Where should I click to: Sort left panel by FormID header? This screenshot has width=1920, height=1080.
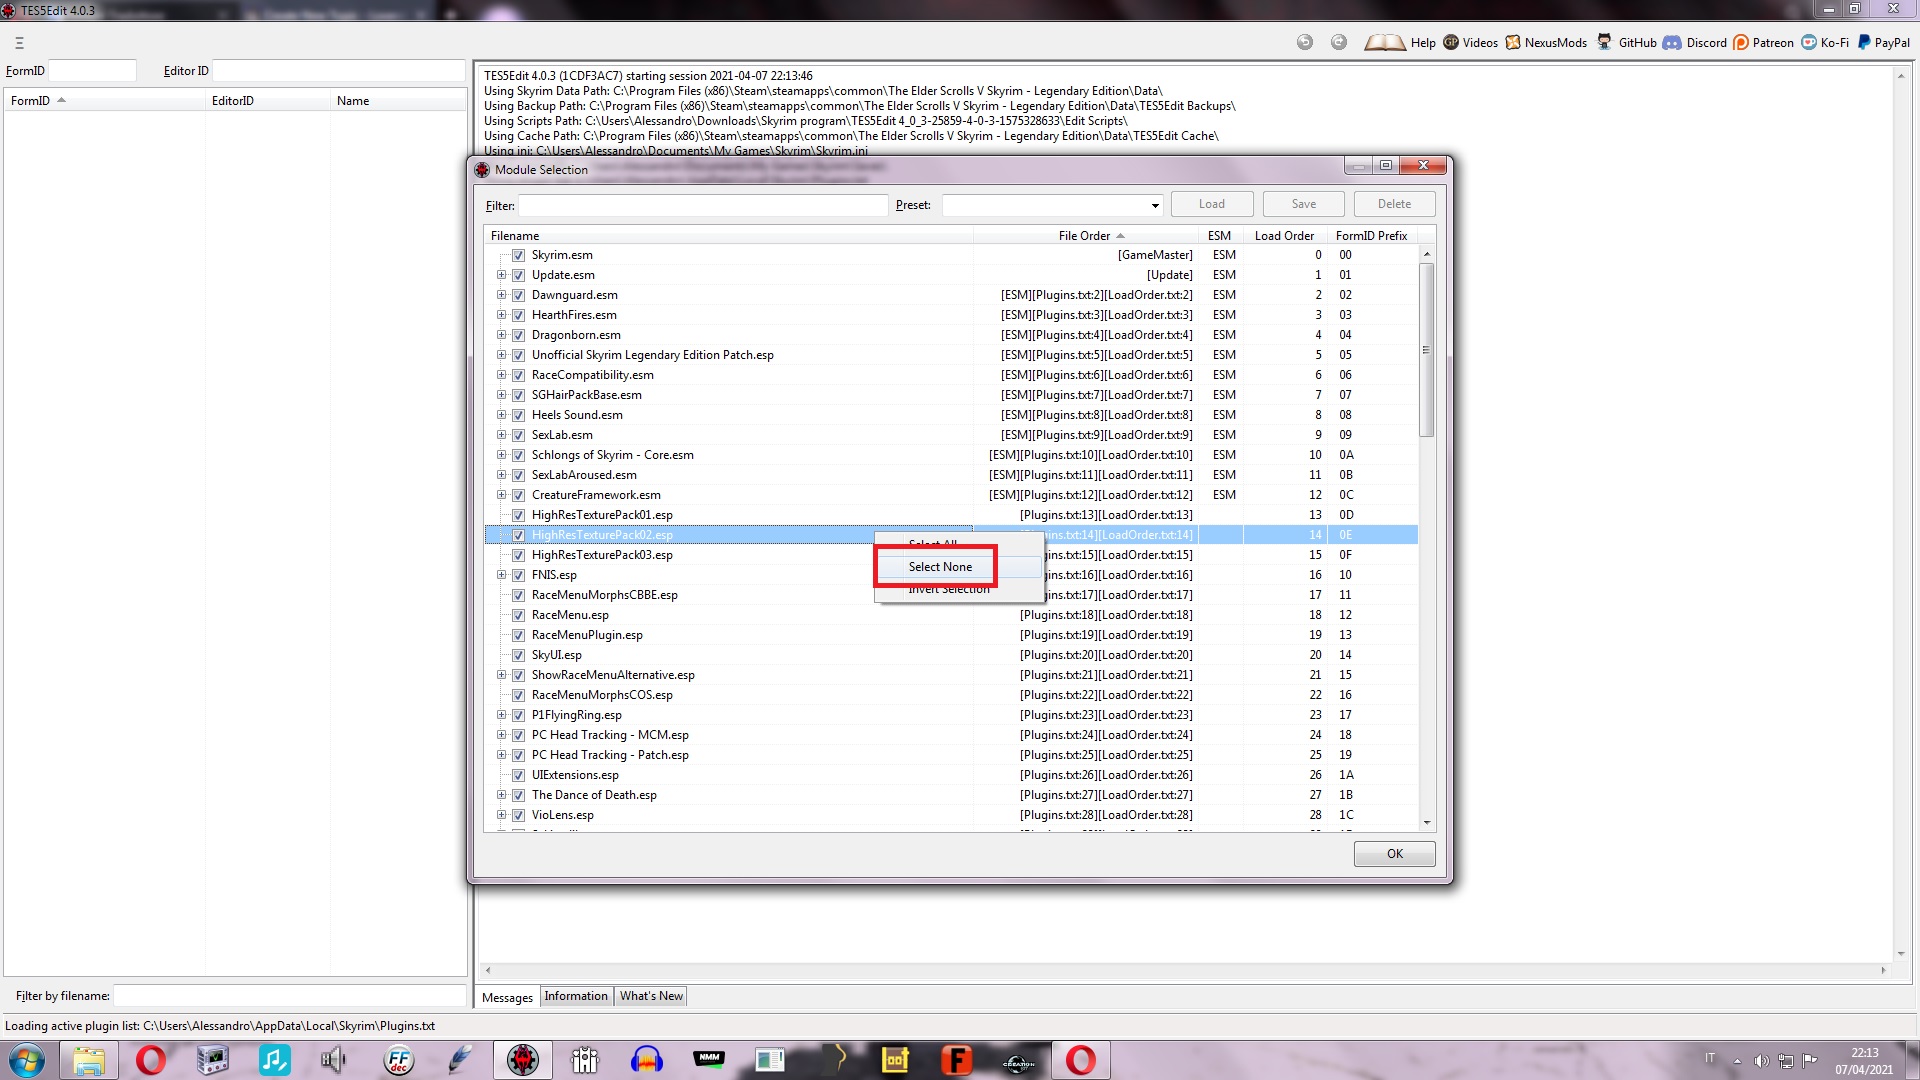(104, 101)
